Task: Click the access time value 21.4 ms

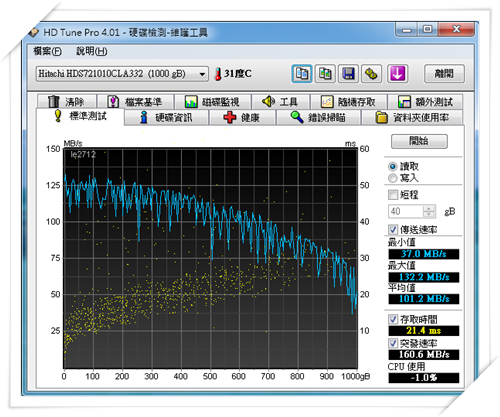Action: coord(424,331)
